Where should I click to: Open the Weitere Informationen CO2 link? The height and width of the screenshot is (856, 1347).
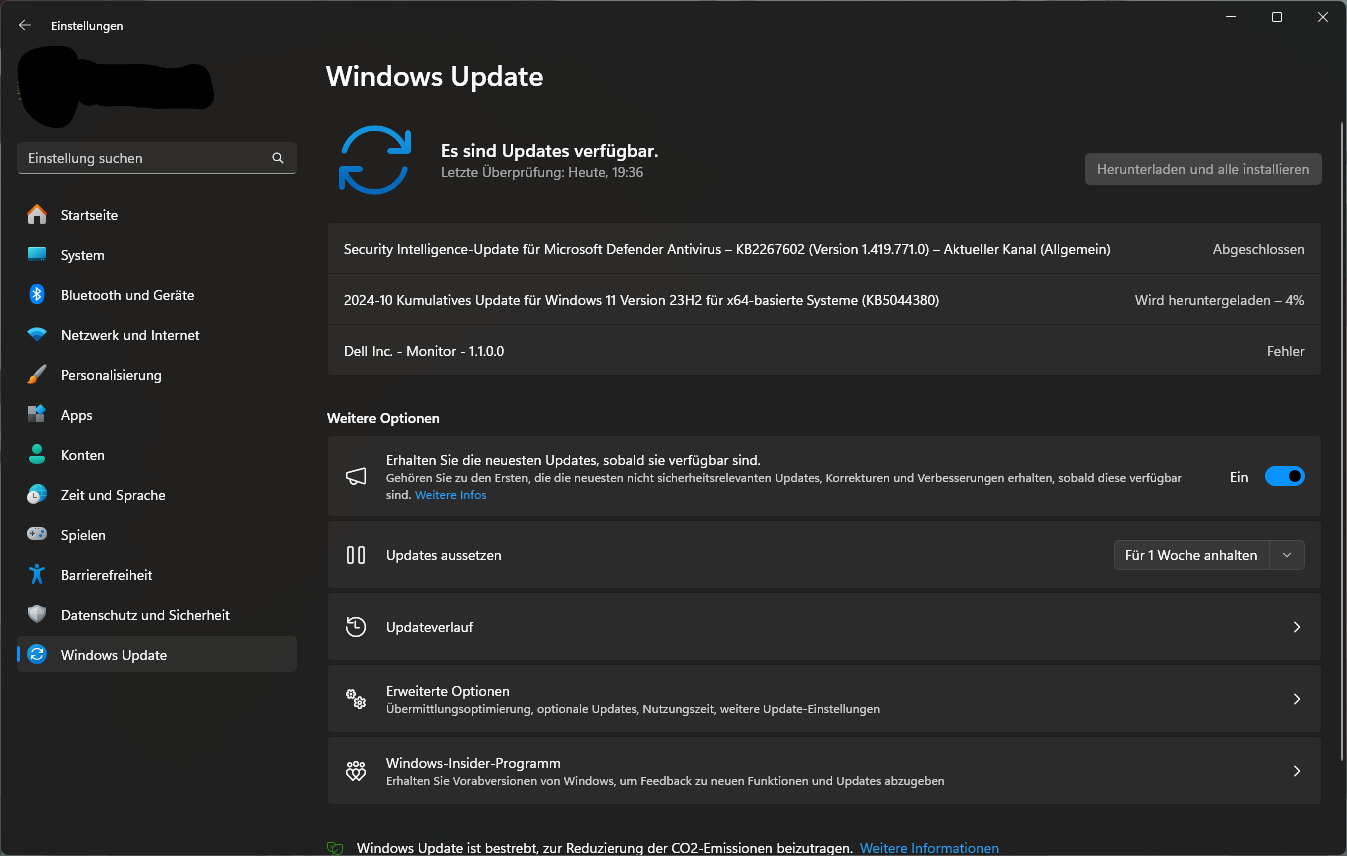(929, 848)
